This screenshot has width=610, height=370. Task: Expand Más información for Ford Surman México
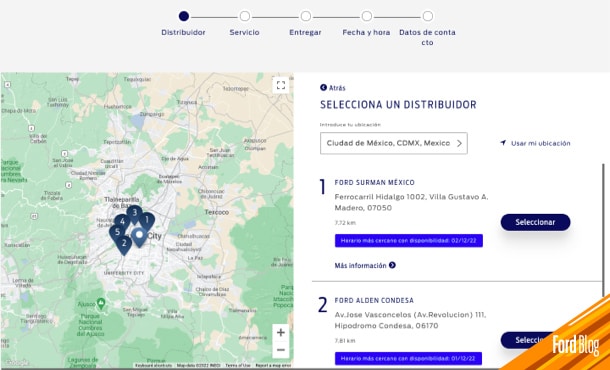point(365,265)
